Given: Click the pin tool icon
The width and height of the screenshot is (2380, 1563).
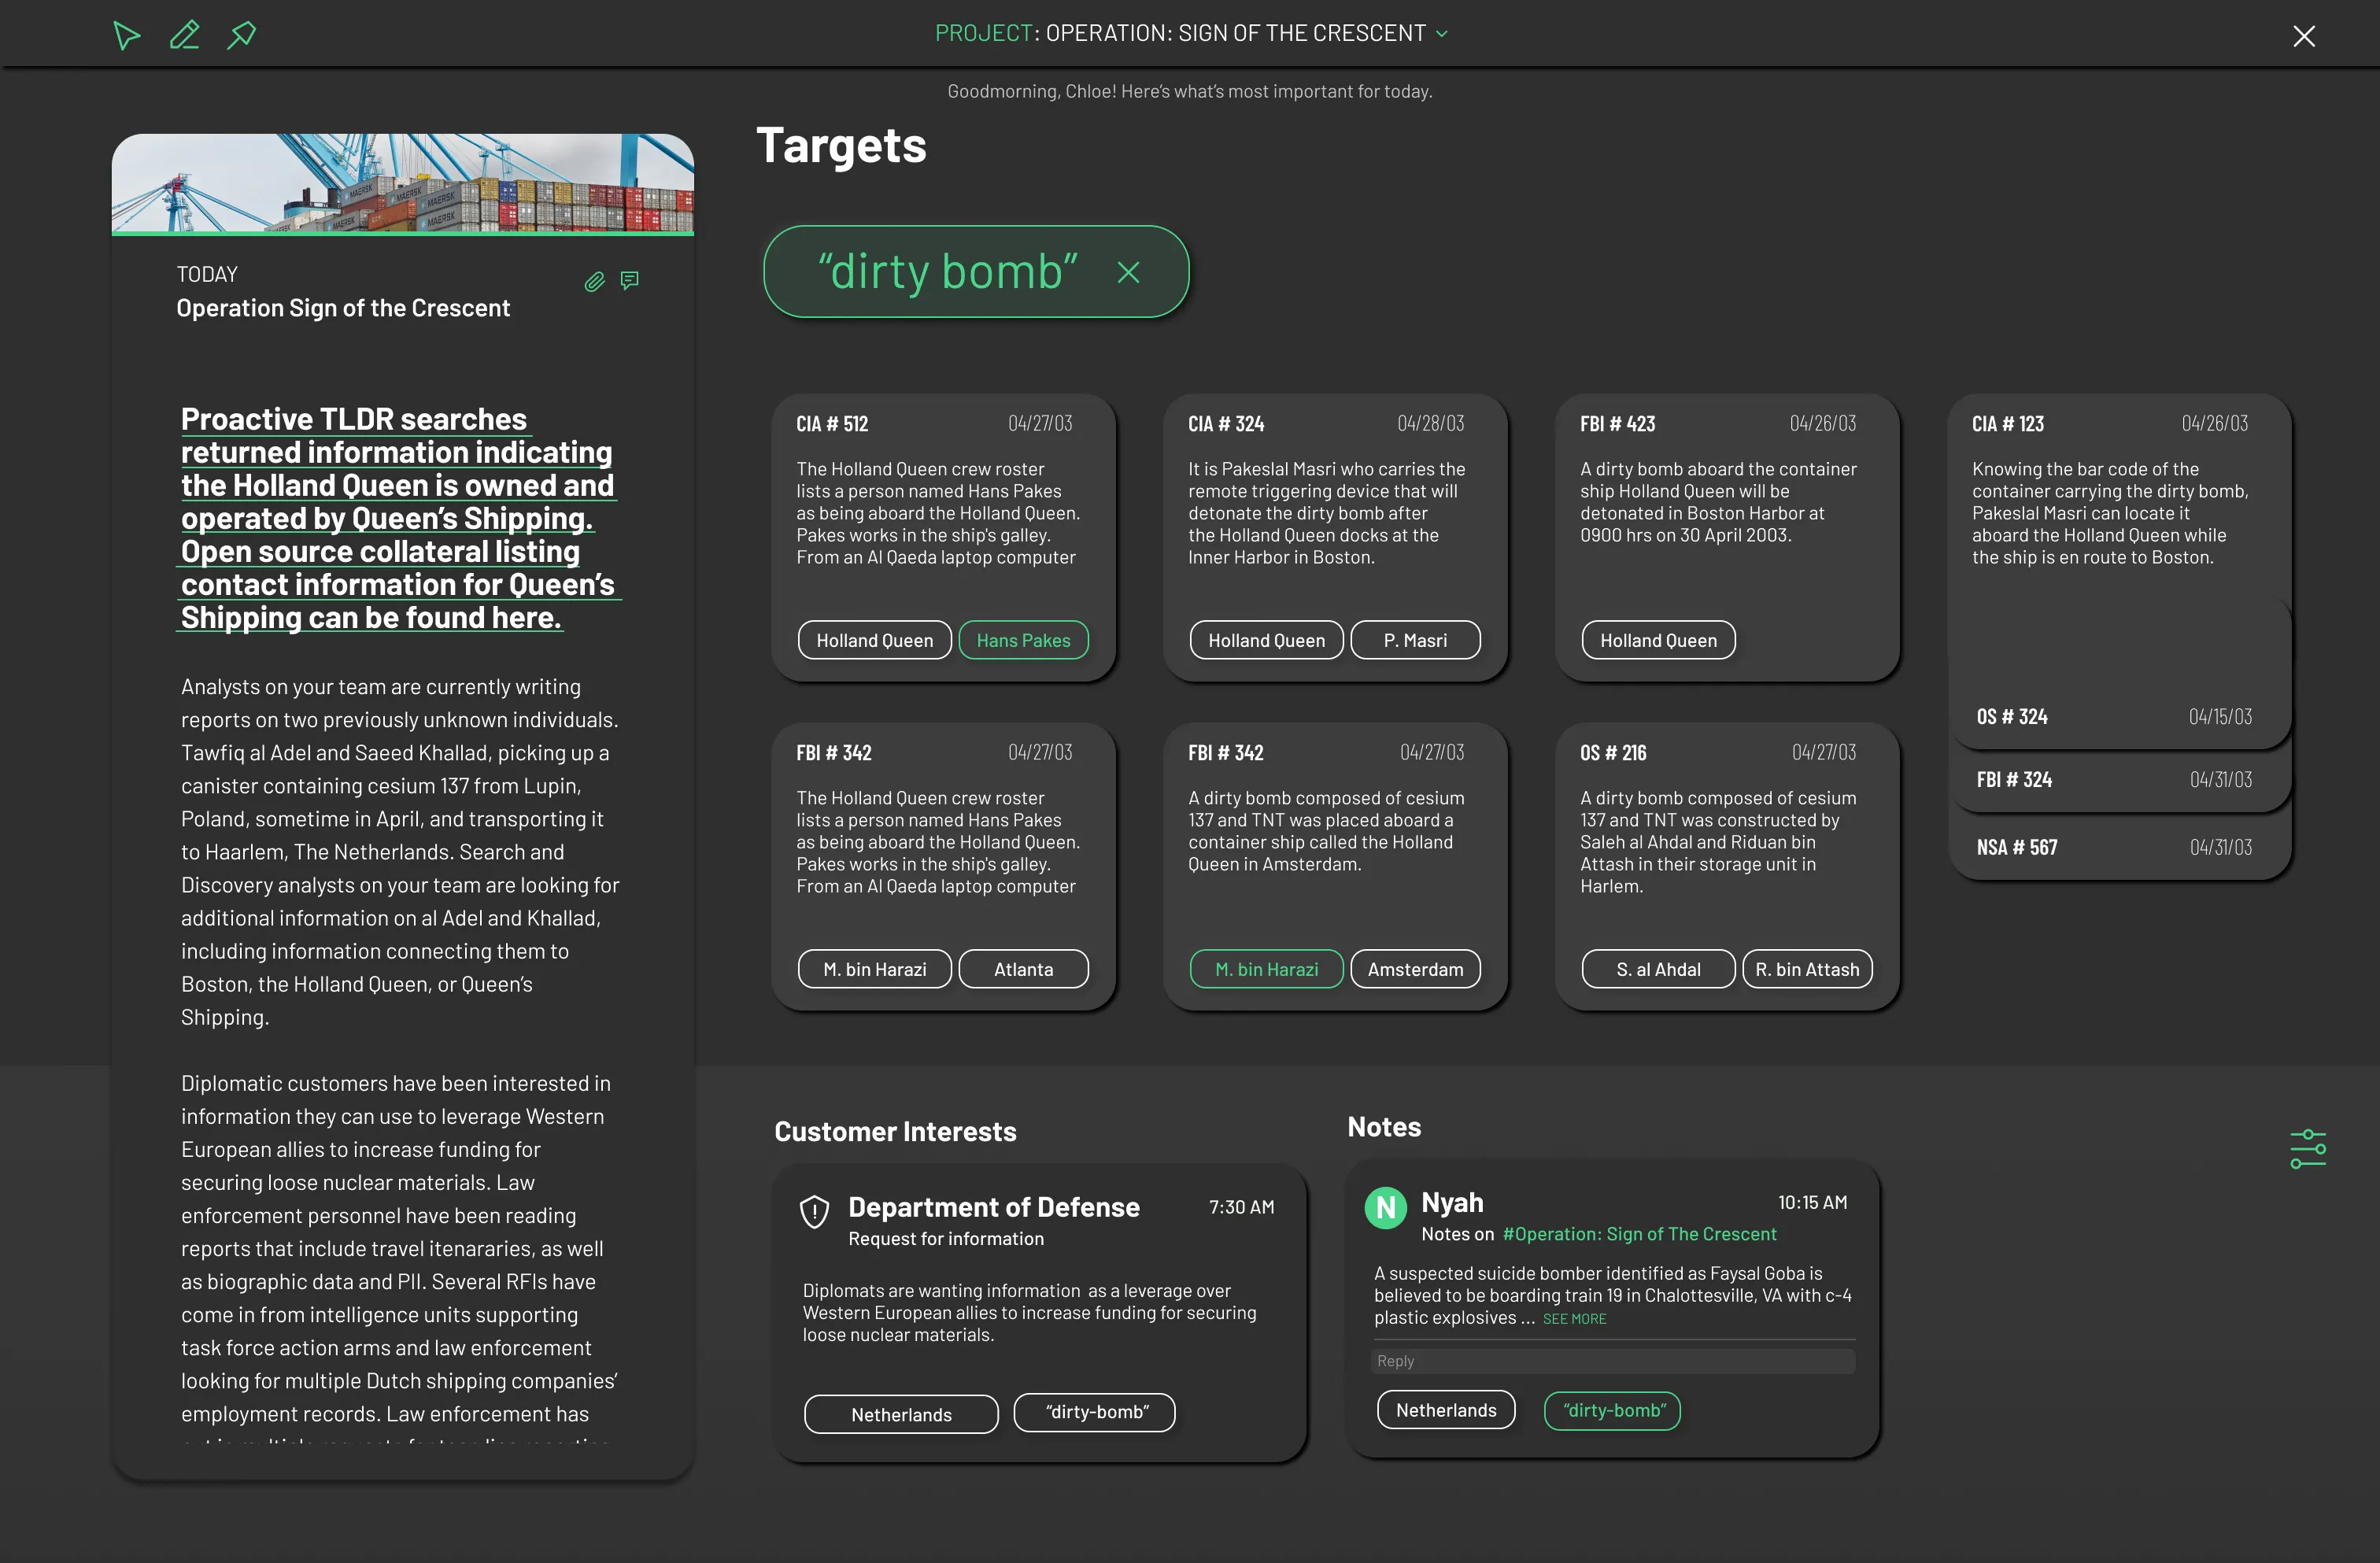Looking at the screenshot, I should (x=241, y=36).
